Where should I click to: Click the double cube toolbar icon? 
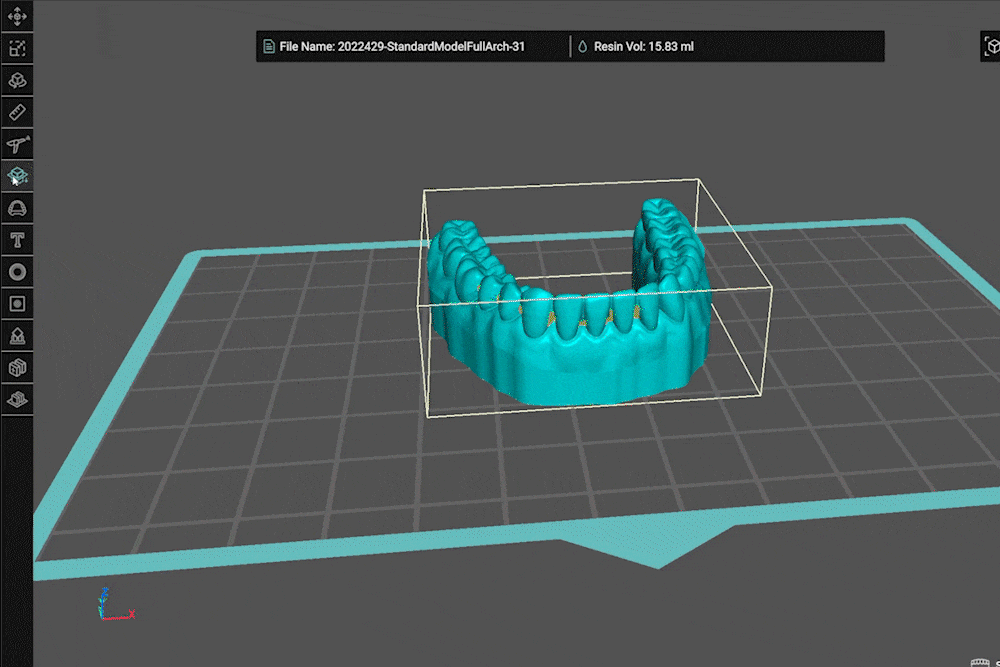[17, 368]
